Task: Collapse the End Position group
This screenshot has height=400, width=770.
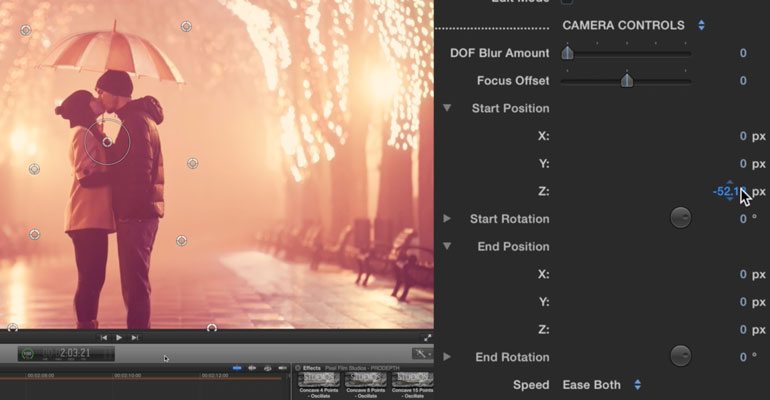Action: point(447,246)
